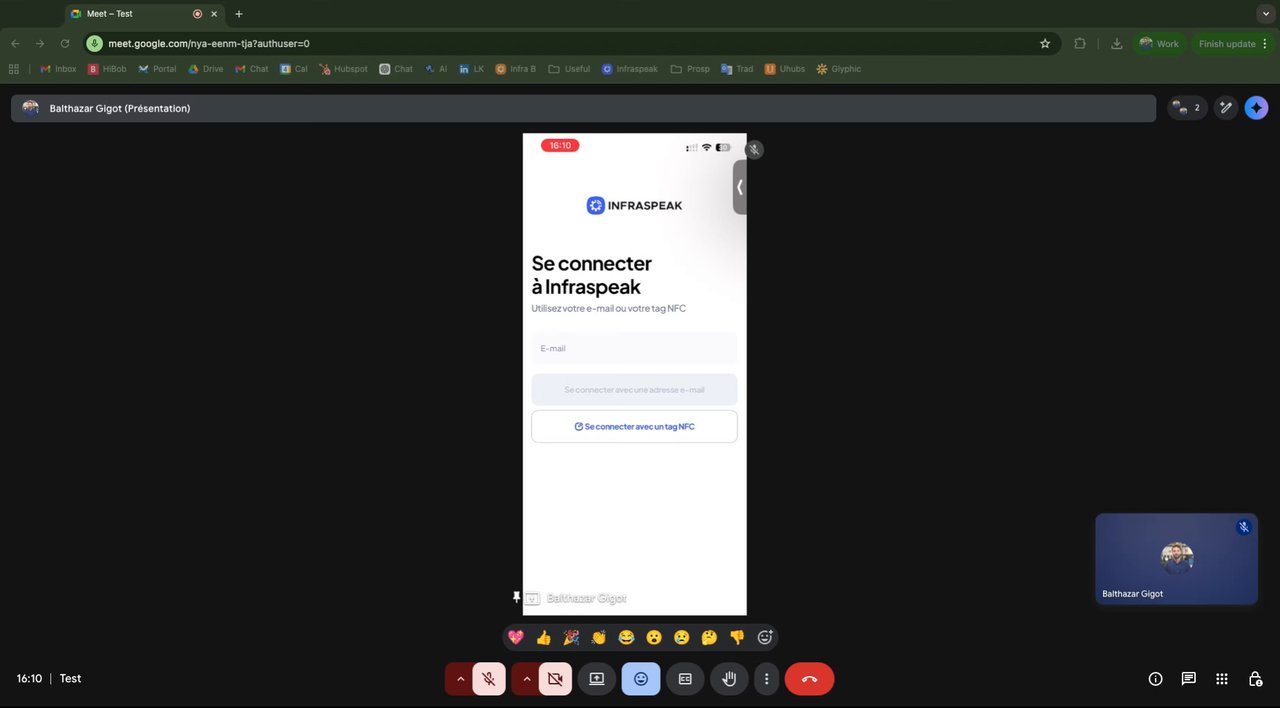Turn on closed captions
1280x708 pixels.
685,678
